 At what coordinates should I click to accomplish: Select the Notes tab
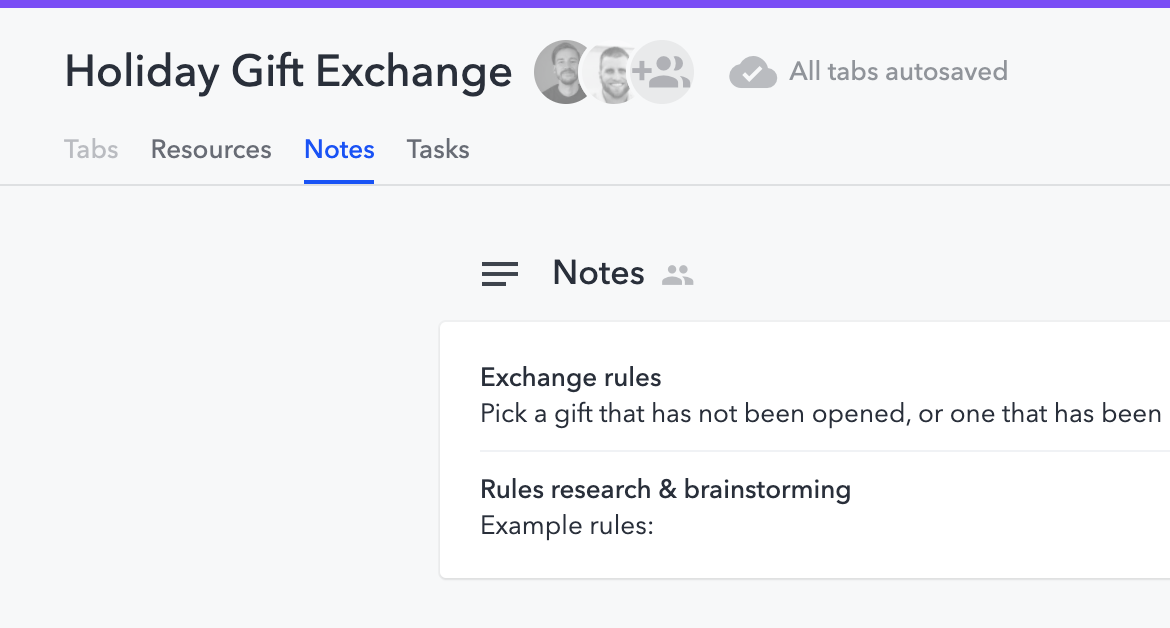pyautogui.click(x=339, y=150)
